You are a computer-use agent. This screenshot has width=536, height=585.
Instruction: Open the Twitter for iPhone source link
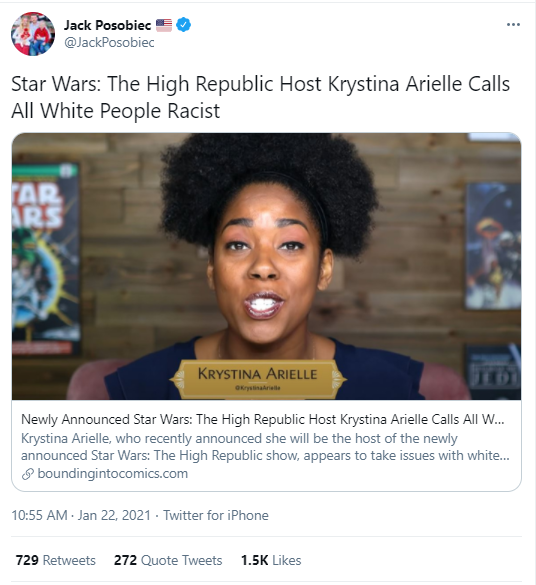click(216, 515)
